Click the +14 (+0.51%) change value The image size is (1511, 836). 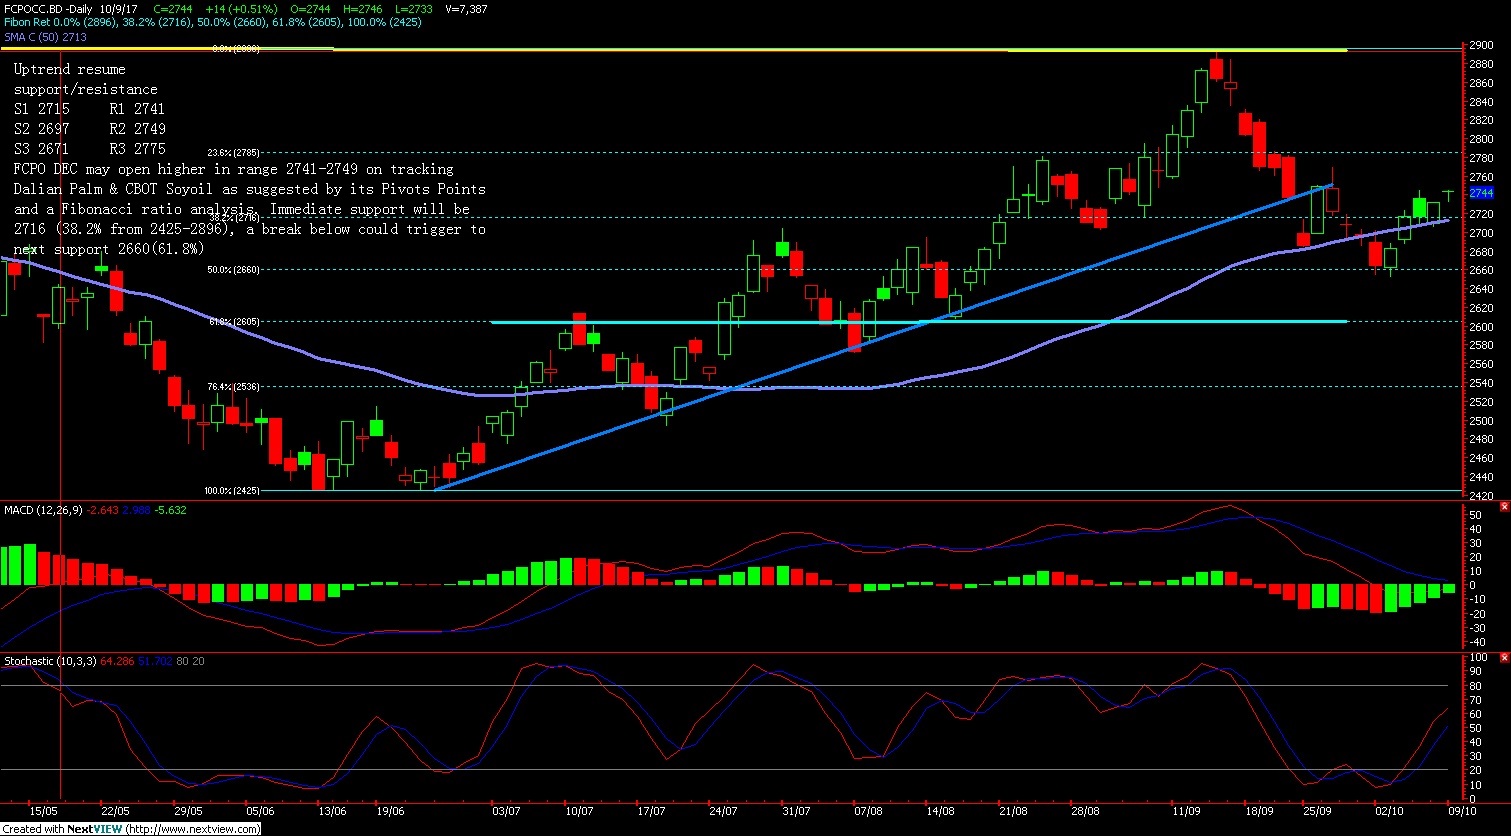[239, 8]
